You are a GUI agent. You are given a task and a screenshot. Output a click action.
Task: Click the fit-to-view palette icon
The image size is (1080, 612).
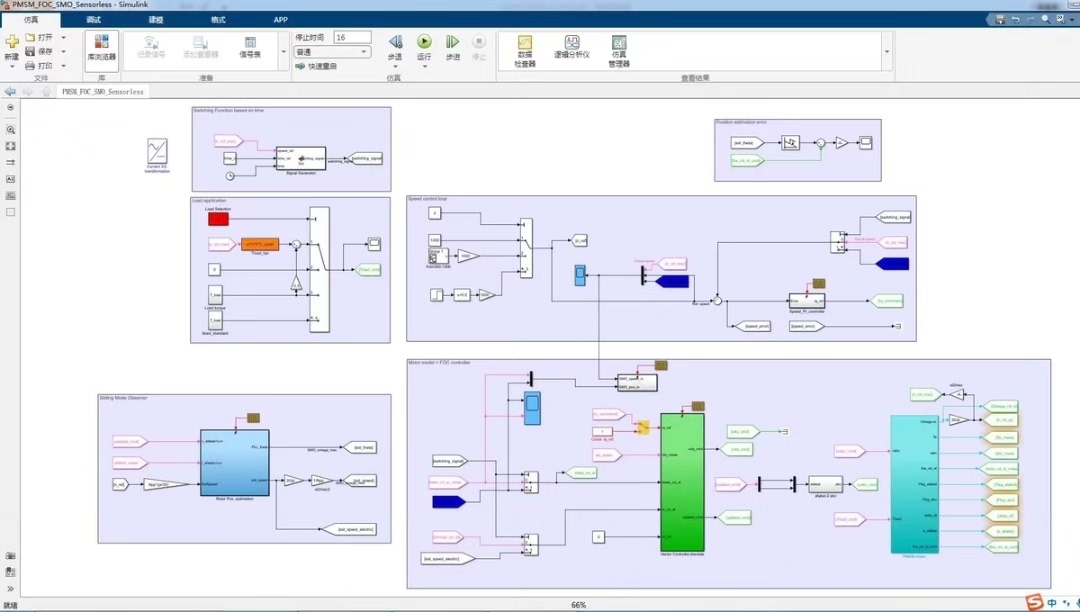pyautogui.click(x=10, y=146)
